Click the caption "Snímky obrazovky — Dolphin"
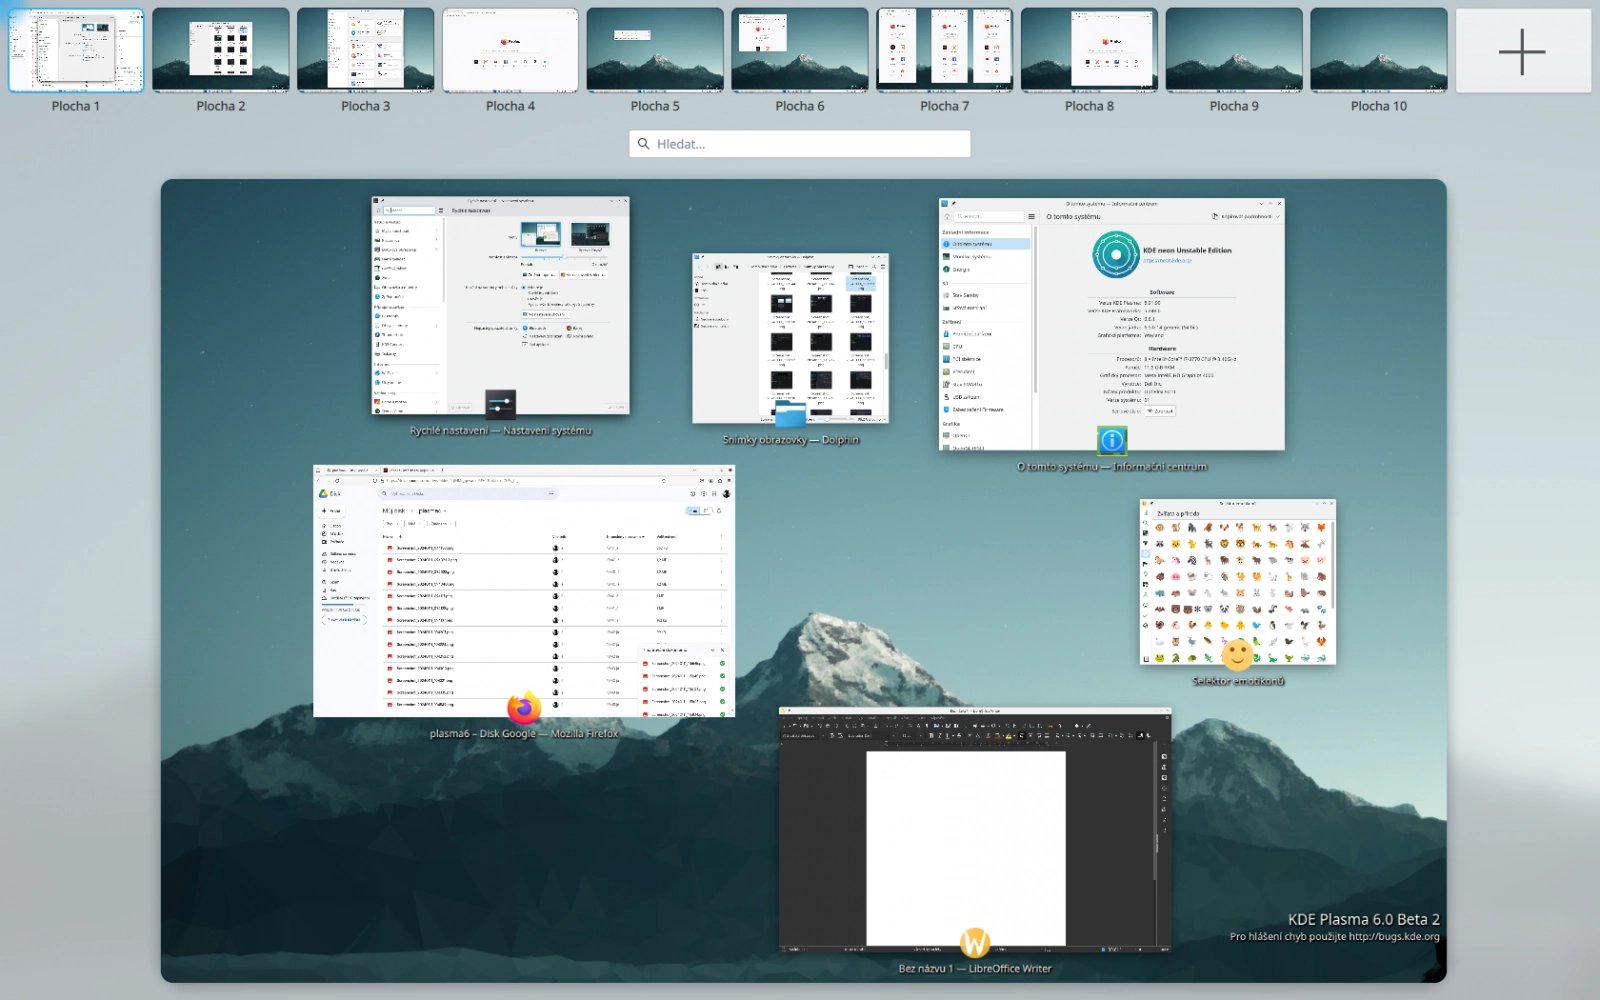The width and height of the screenshot is (1600, 1000). pyautogui.click(x=791, y=440)
